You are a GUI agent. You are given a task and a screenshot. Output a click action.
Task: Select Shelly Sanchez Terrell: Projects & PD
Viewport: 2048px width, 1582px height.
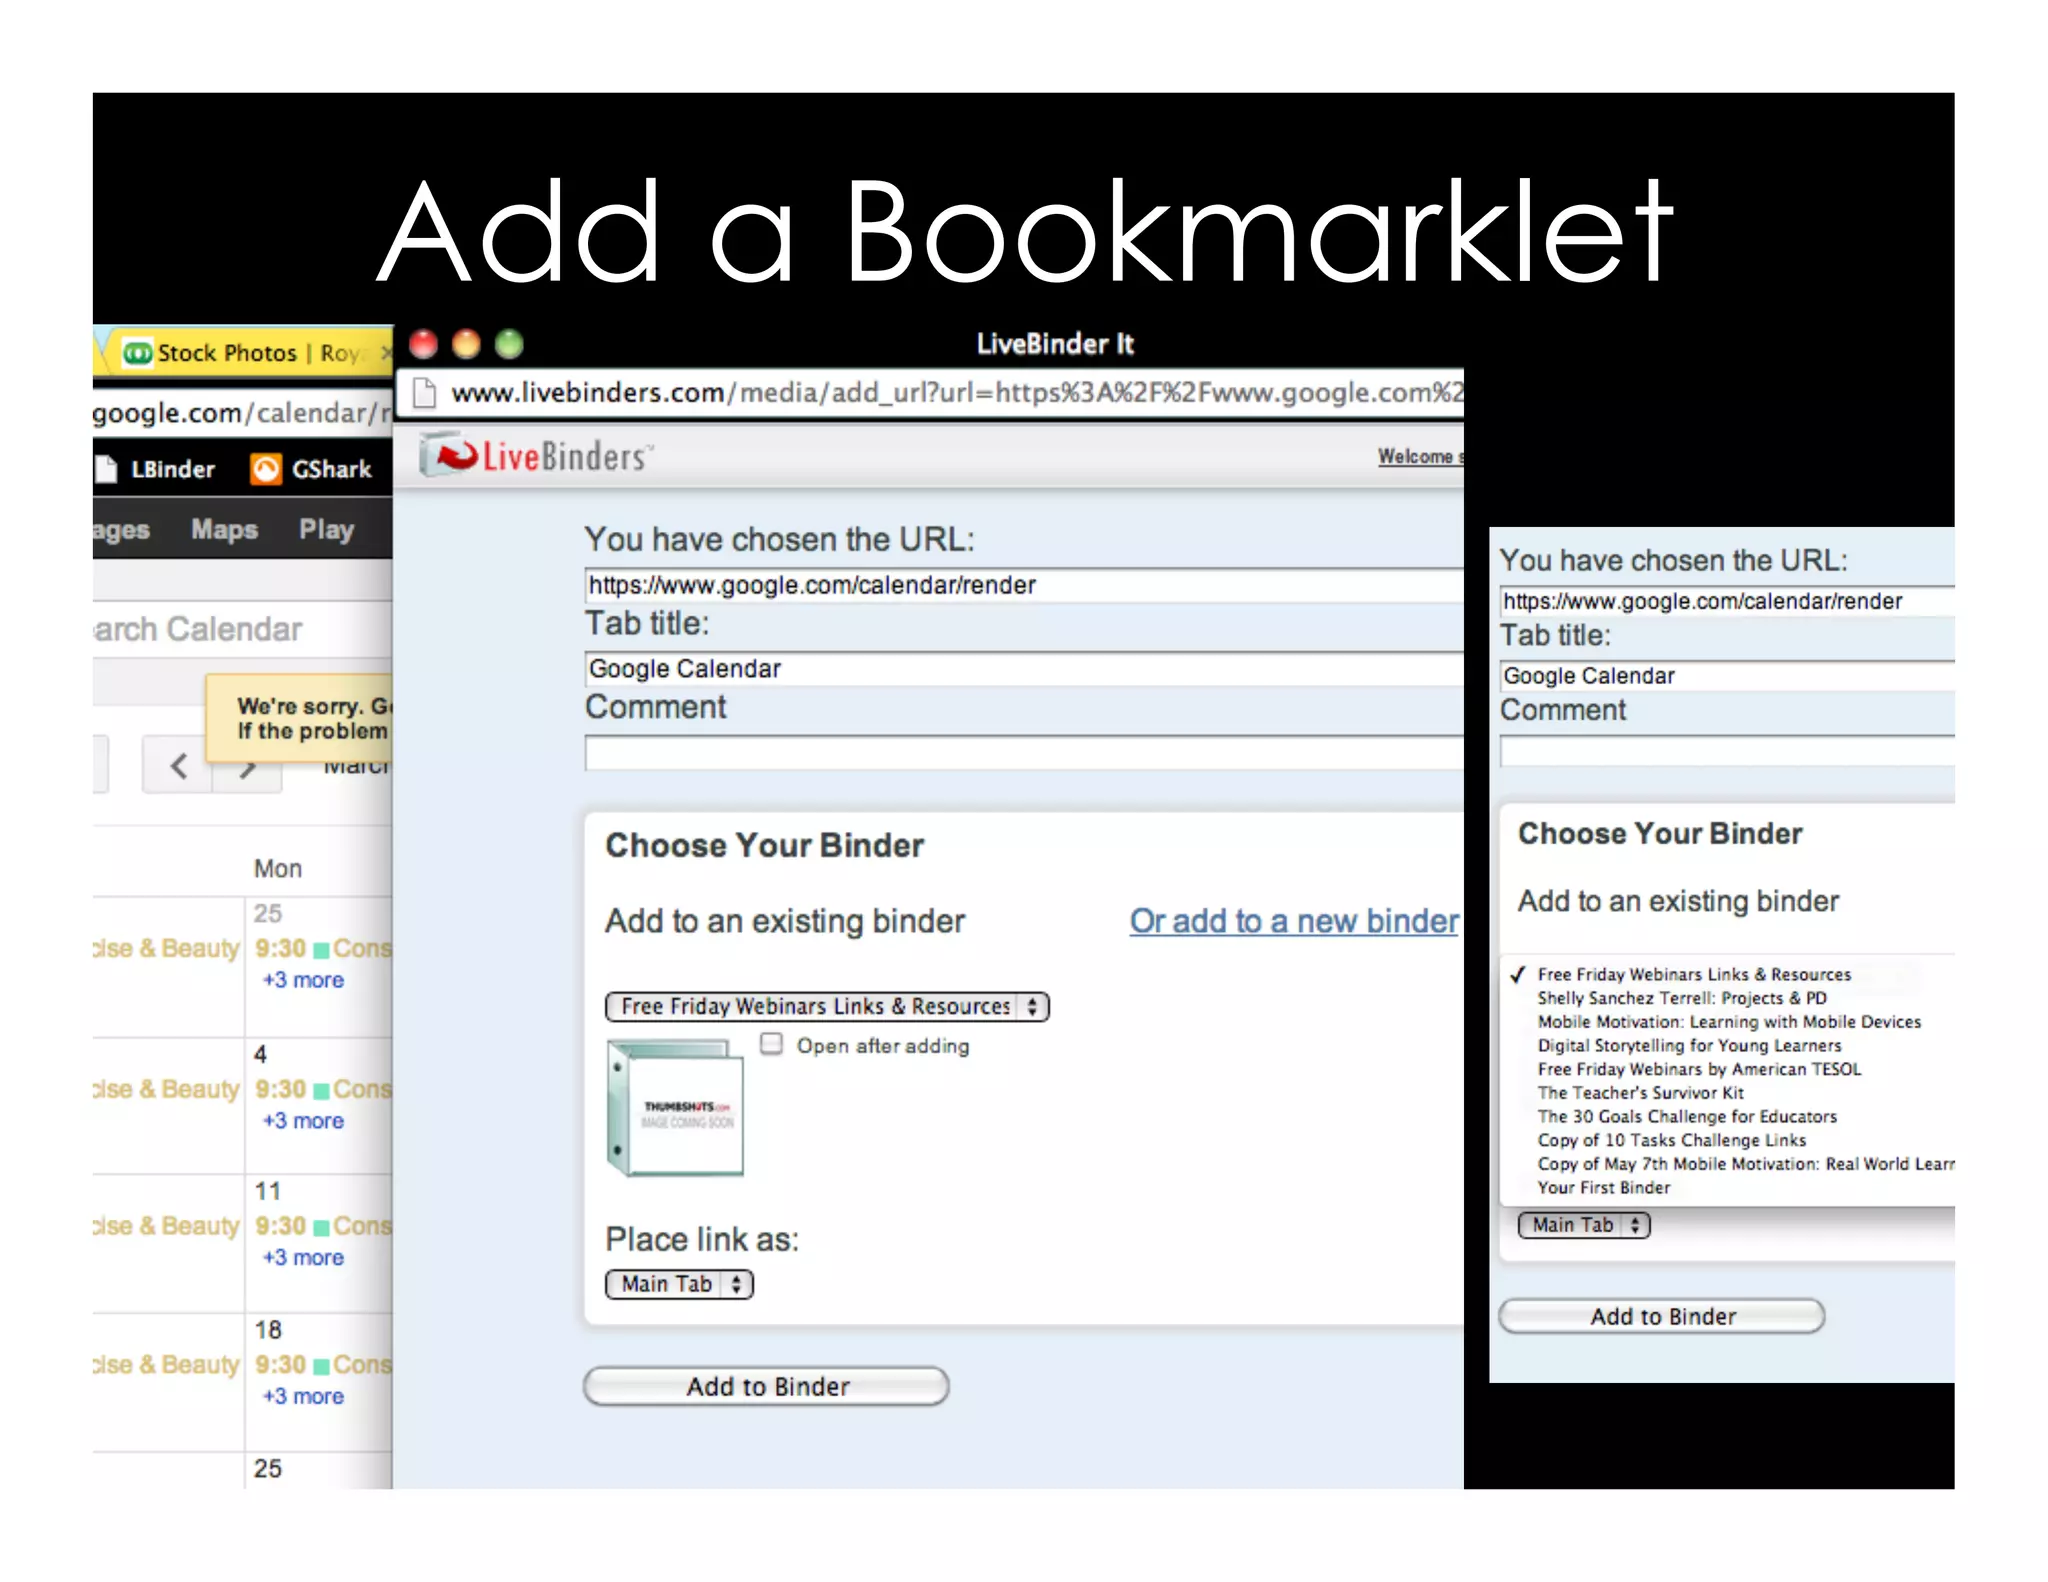point(1681,998)
